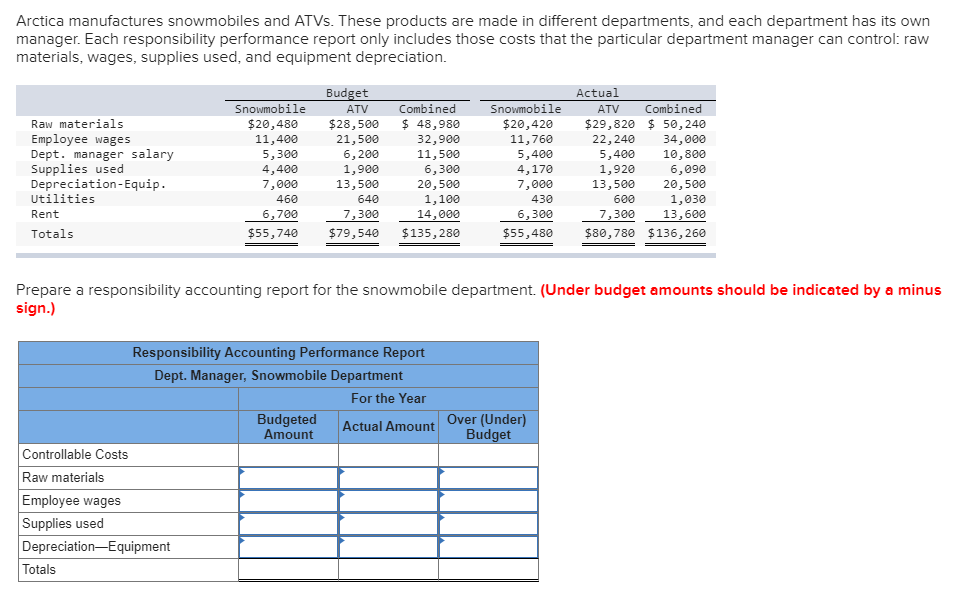Click 'Totals' label in report table
This screenshot has width=968, height=602.
[39, 569]
